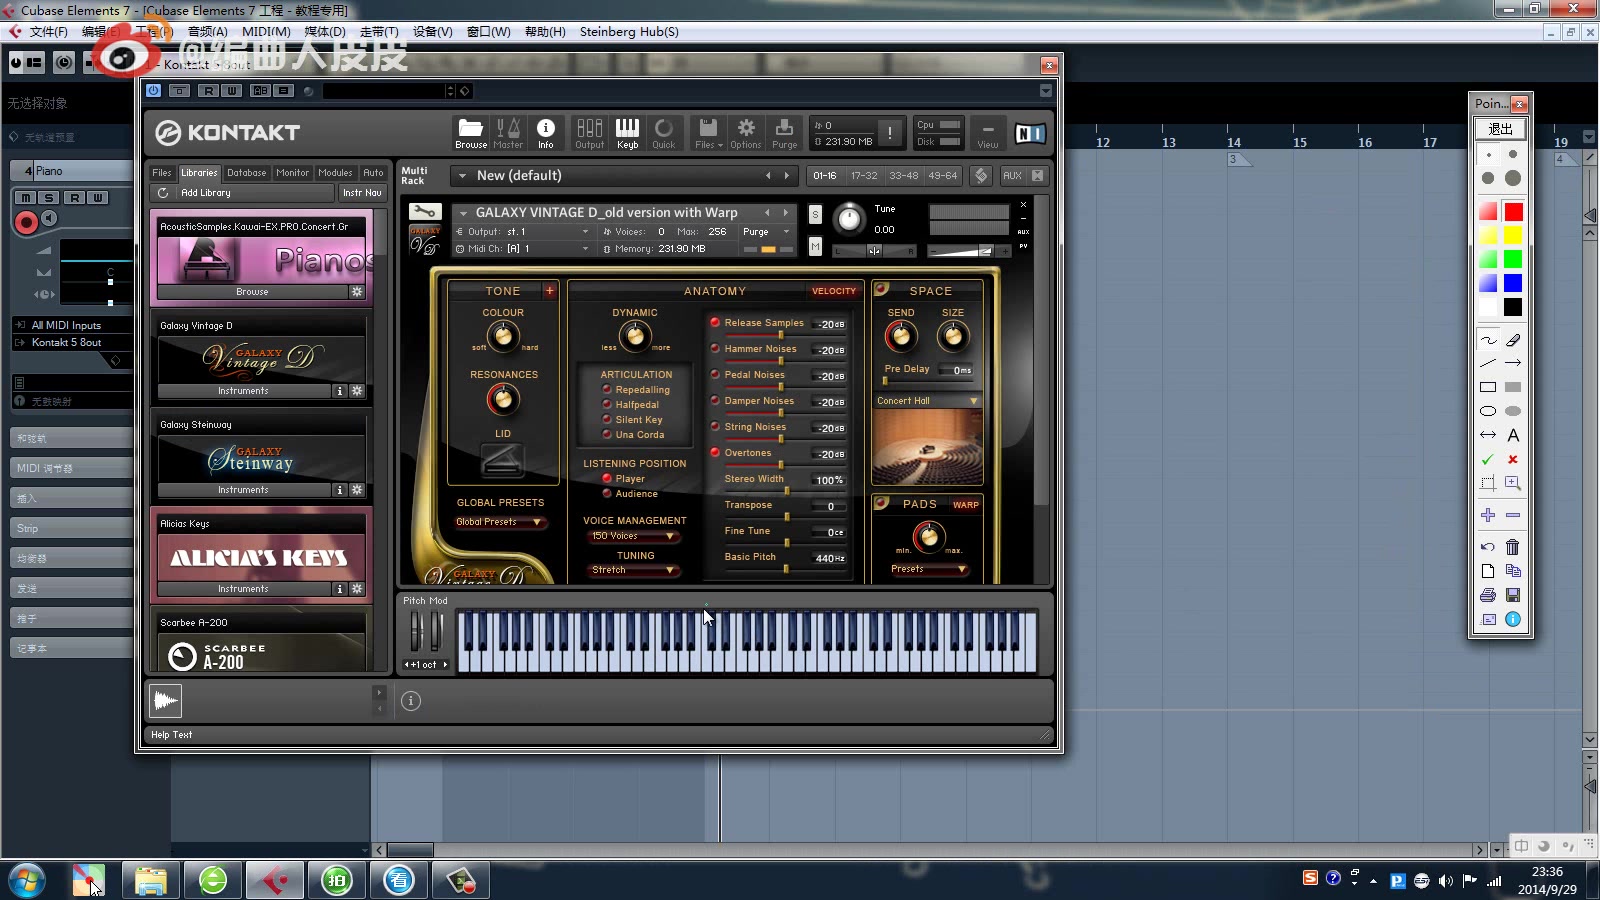
Task: Open the Pads Presets dropdown
Action: click(928, 569)
